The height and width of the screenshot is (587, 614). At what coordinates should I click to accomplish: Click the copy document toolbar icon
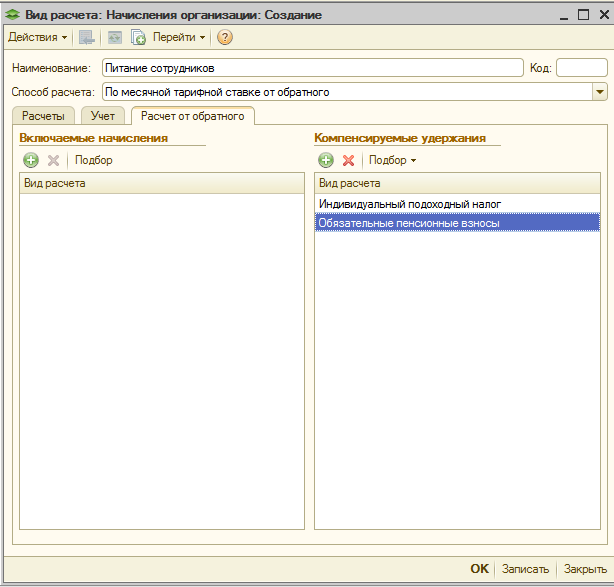pyautogui.click(x=138, y=37)
